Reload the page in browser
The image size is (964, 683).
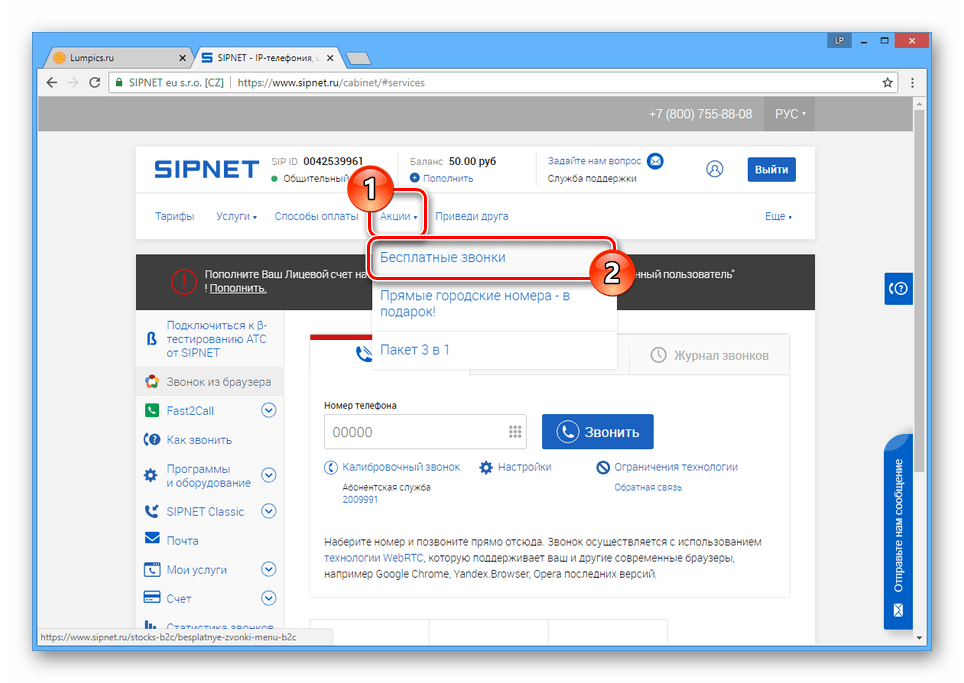coord(93,83)
